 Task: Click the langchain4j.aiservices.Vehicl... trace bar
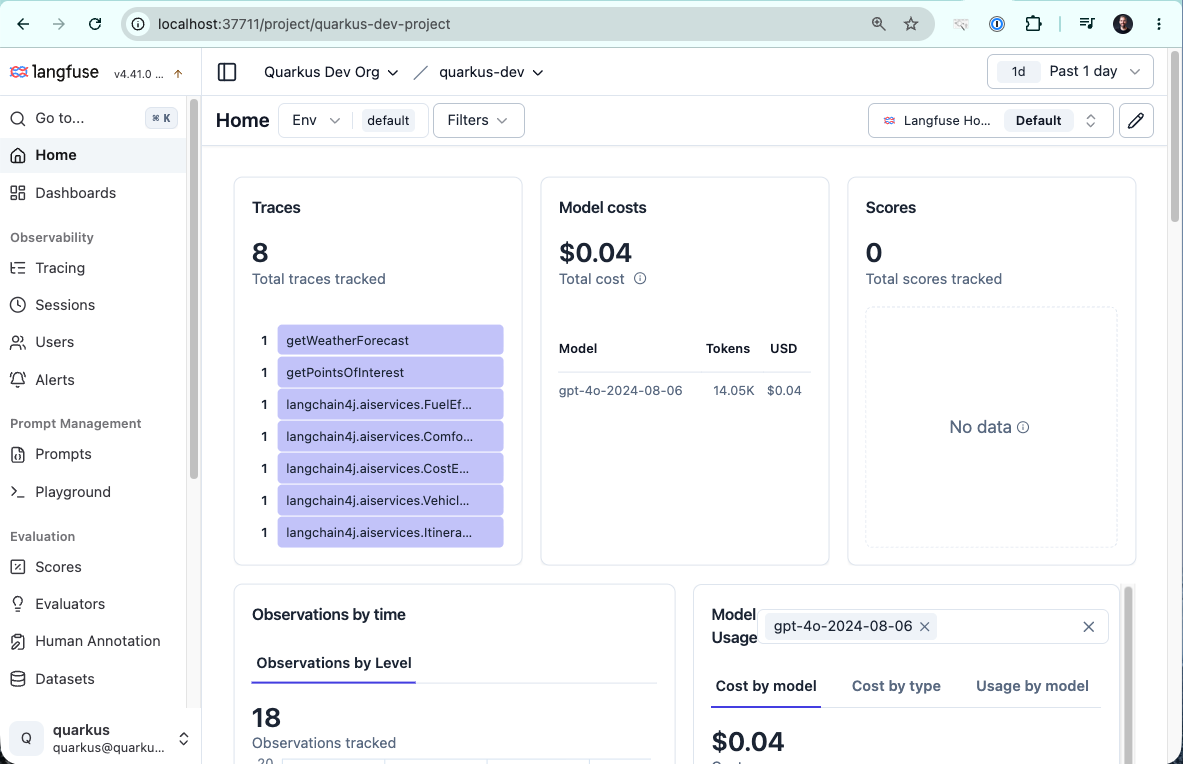390,501
